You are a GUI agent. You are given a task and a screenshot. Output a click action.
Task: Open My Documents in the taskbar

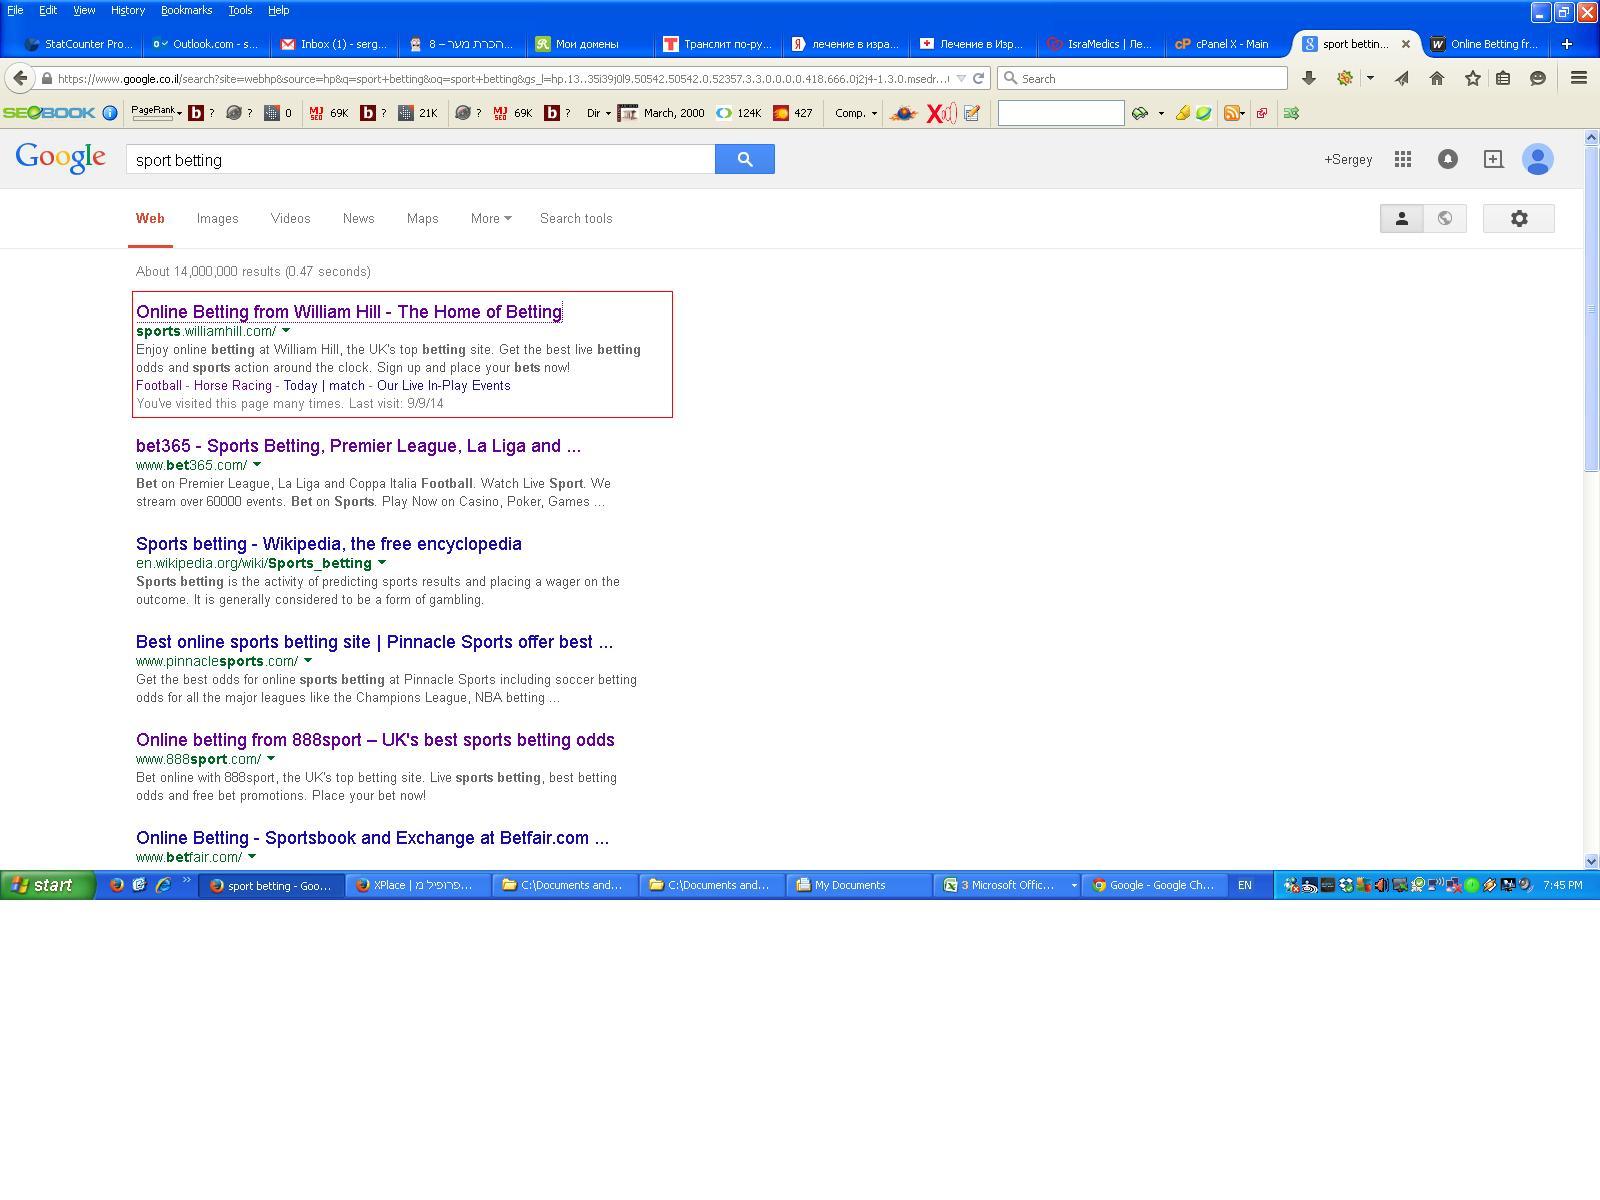[x=860, y=885]
